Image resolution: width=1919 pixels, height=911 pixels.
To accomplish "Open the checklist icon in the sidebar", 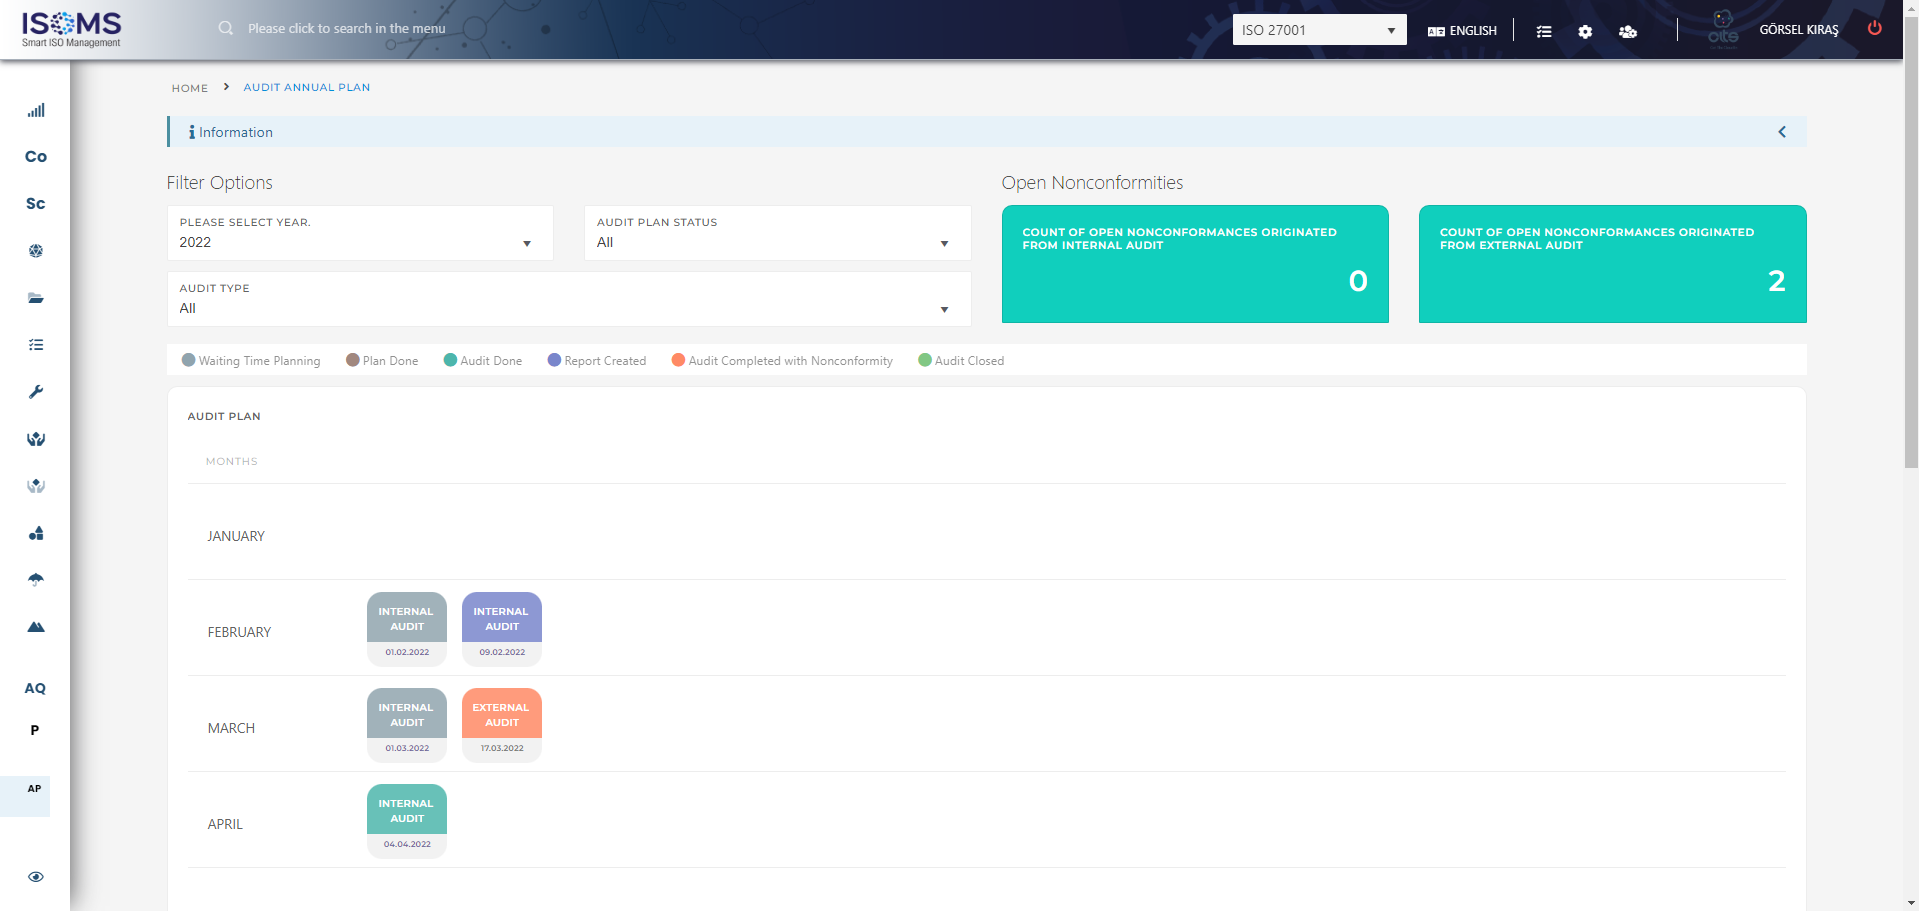I will tap(35, 344).
